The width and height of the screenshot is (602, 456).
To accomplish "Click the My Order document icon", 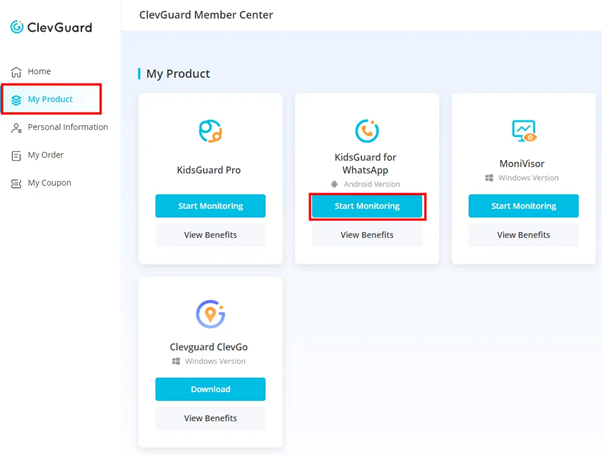I will click(16, 156).
